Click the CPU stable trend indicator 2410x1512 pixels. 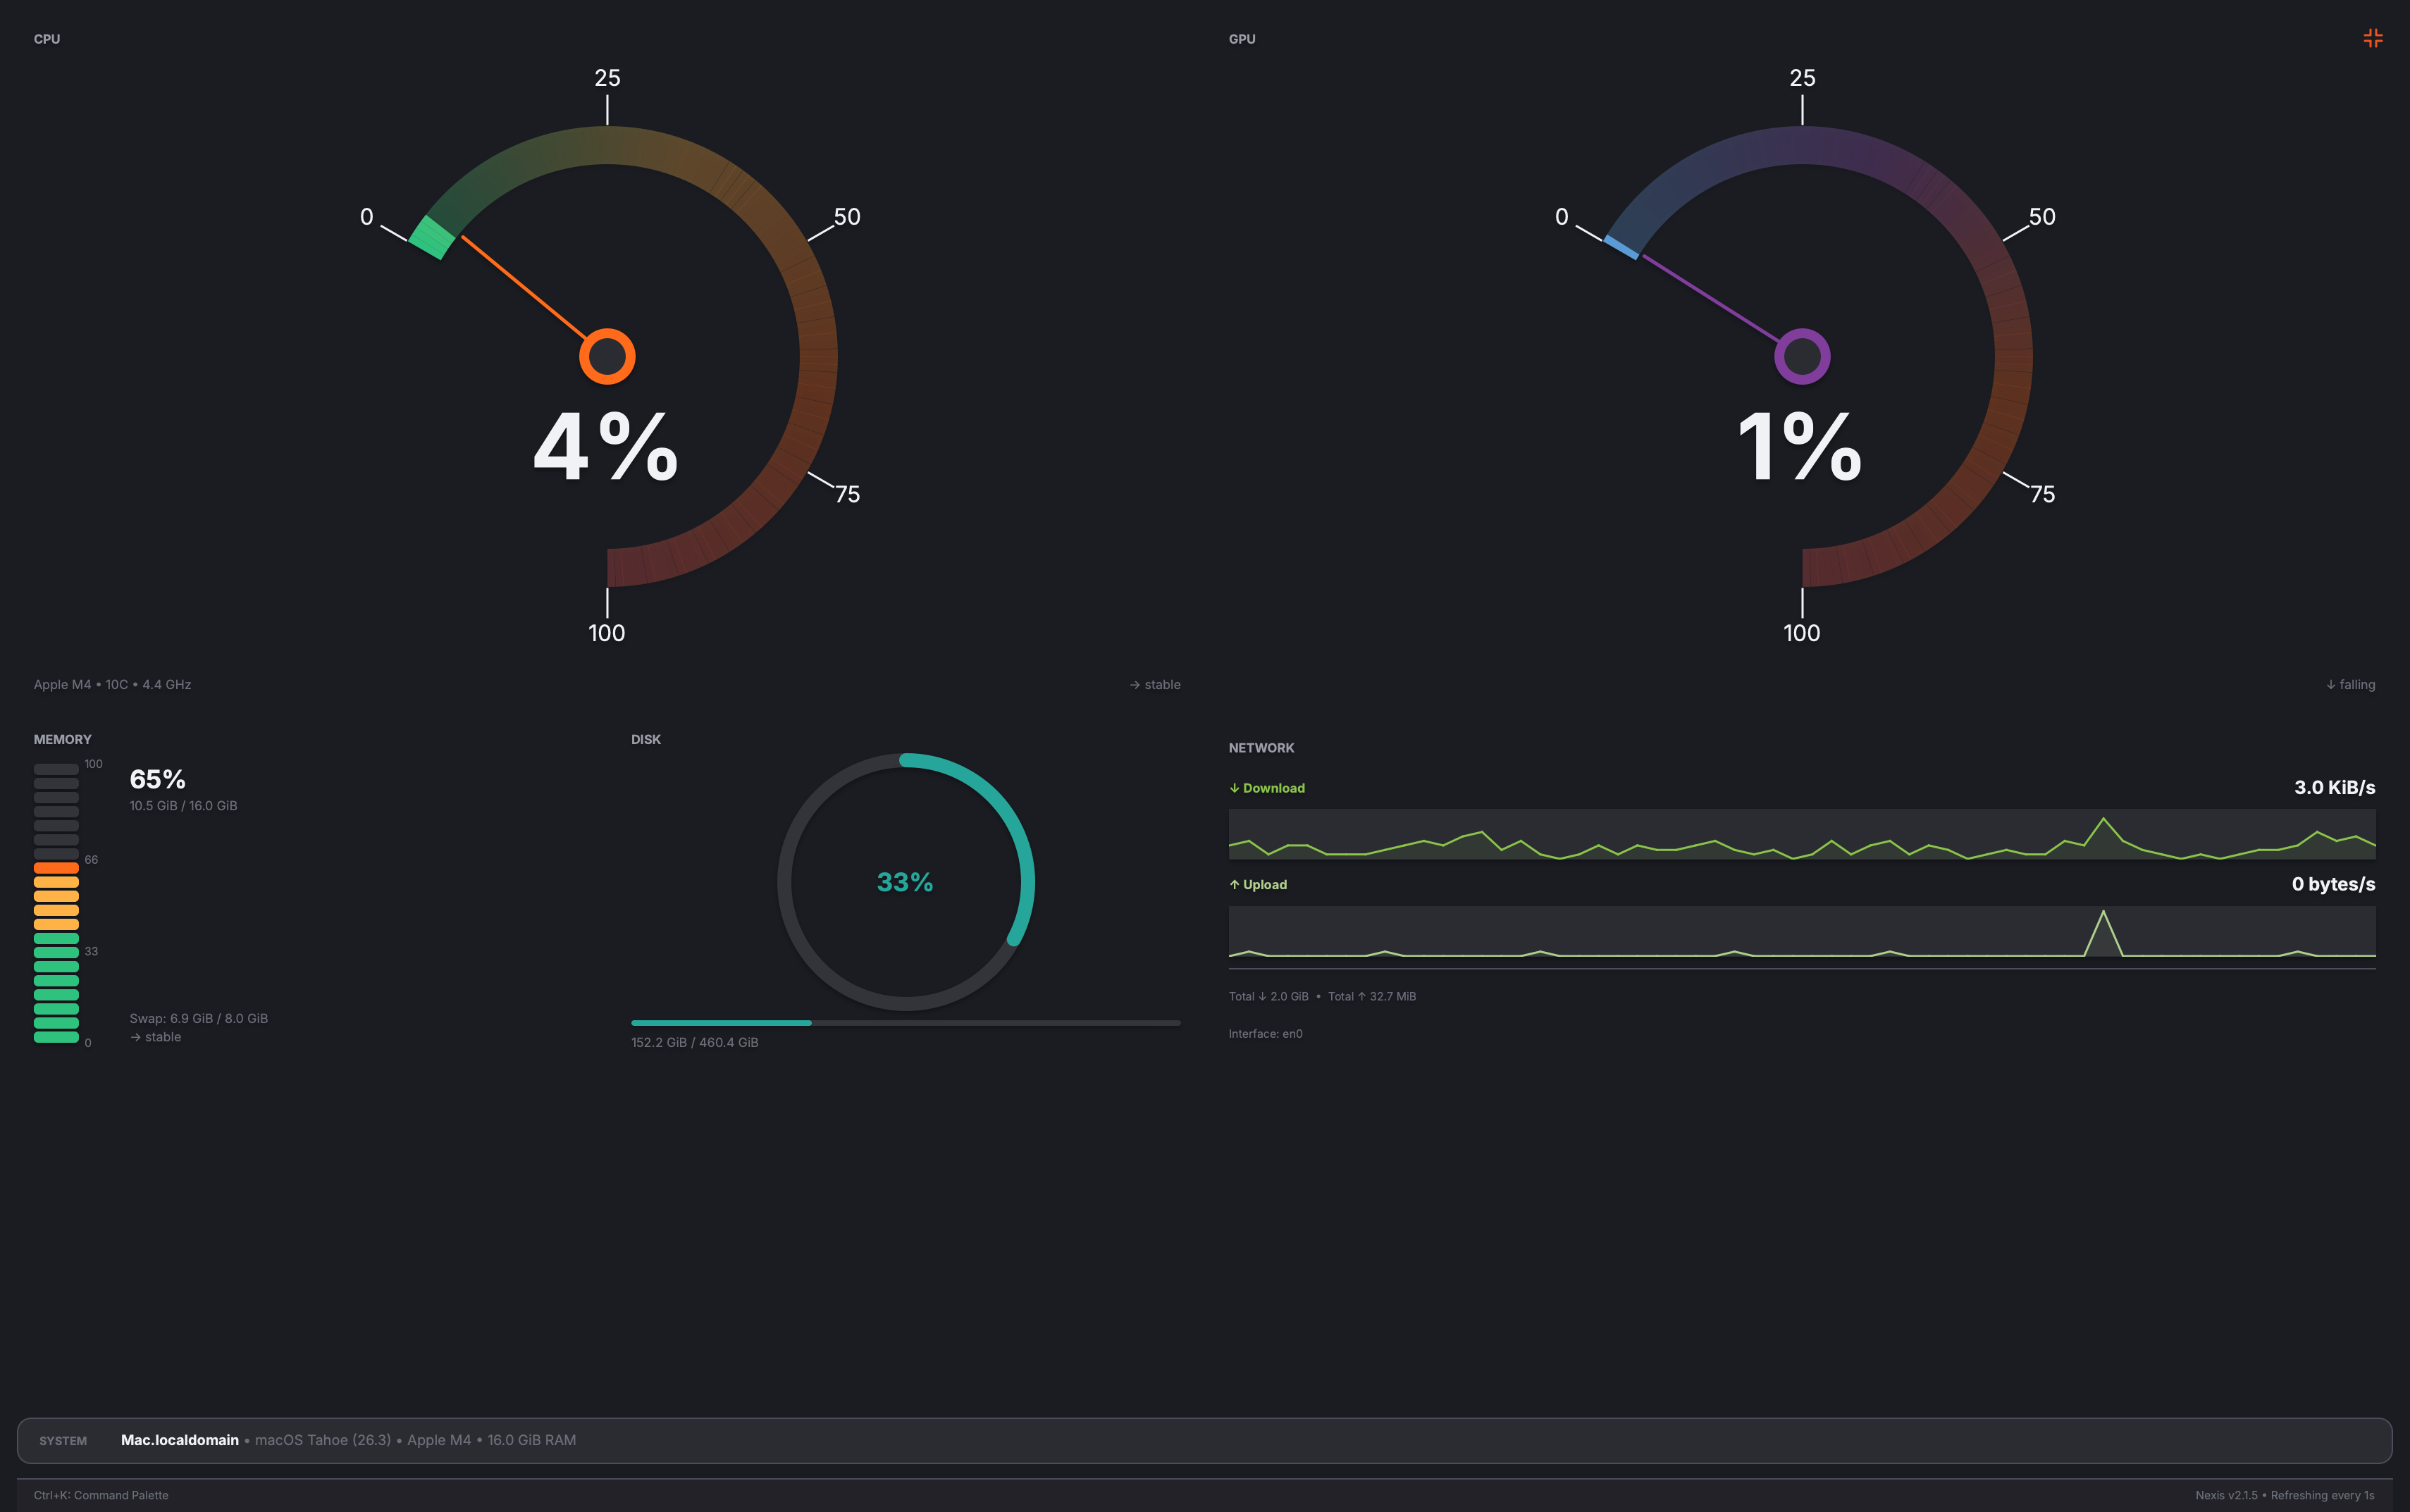point(1155,685)
